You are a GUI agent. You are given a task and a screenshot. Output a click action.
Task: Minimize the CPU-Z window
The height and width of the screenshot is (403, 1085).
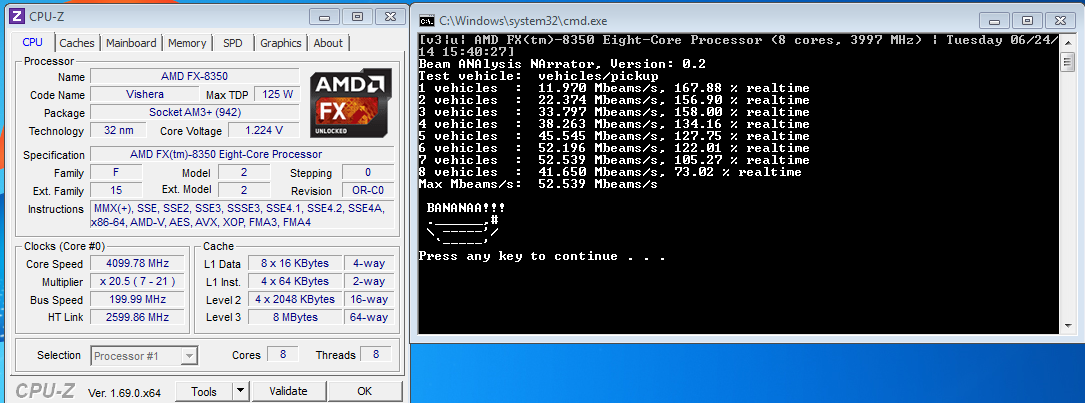tap(325, 16)
